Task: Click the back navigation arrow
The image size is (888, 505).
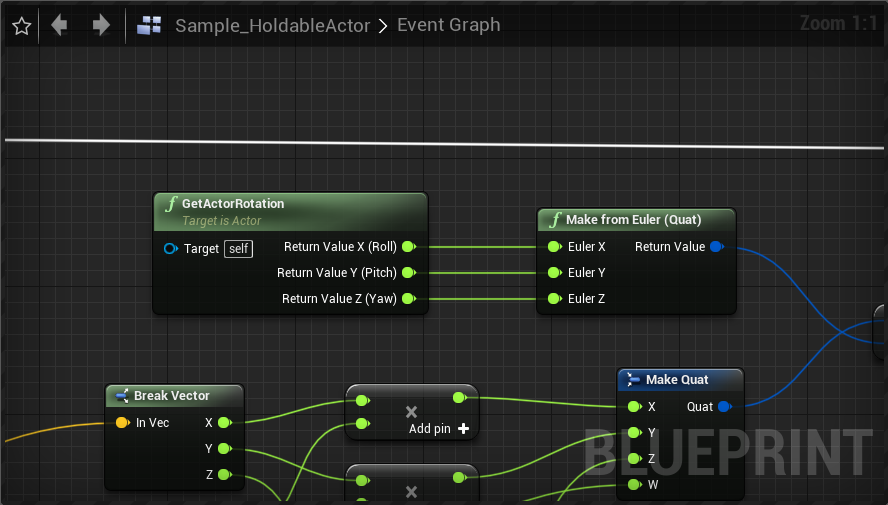Action: [x=59, y=26]
